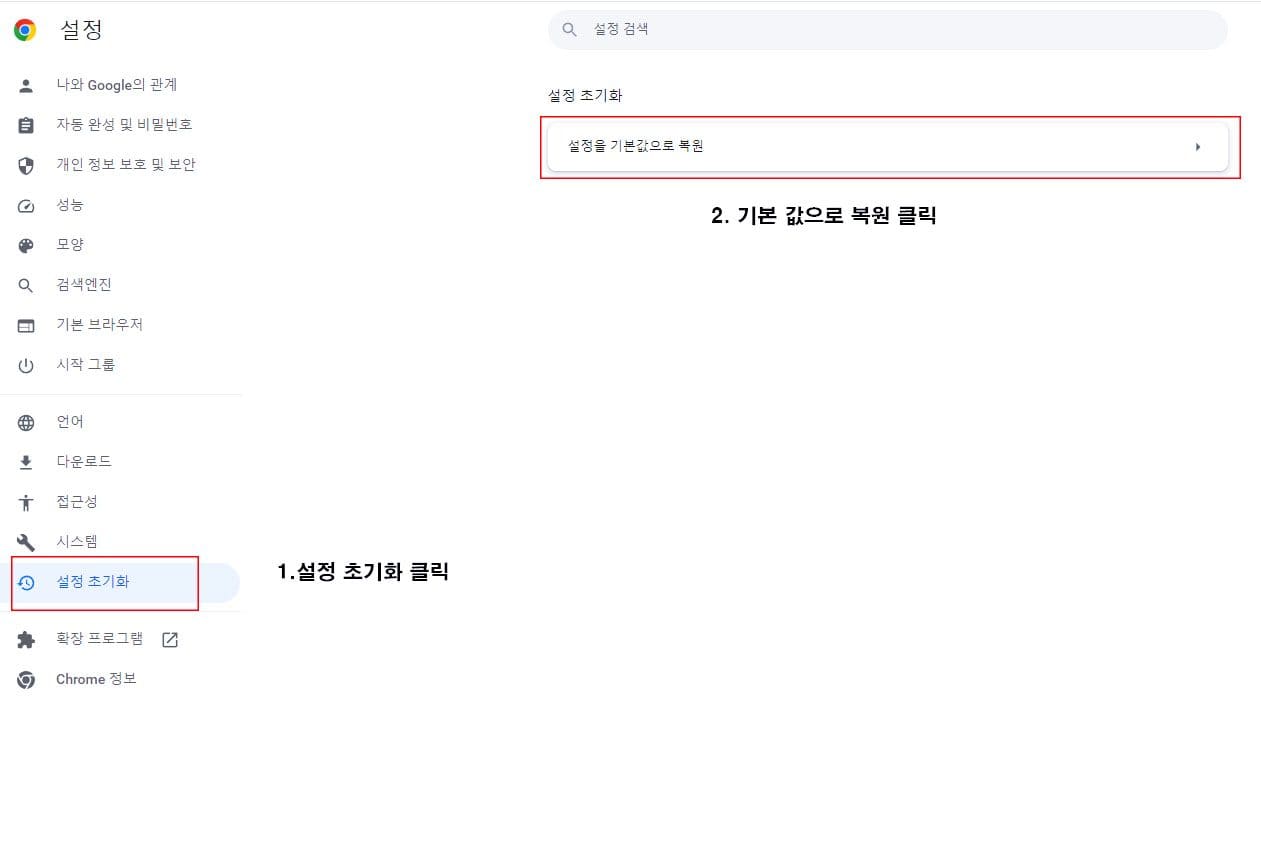Click the magnifier icon beside 검색엔진

(25, 284)
